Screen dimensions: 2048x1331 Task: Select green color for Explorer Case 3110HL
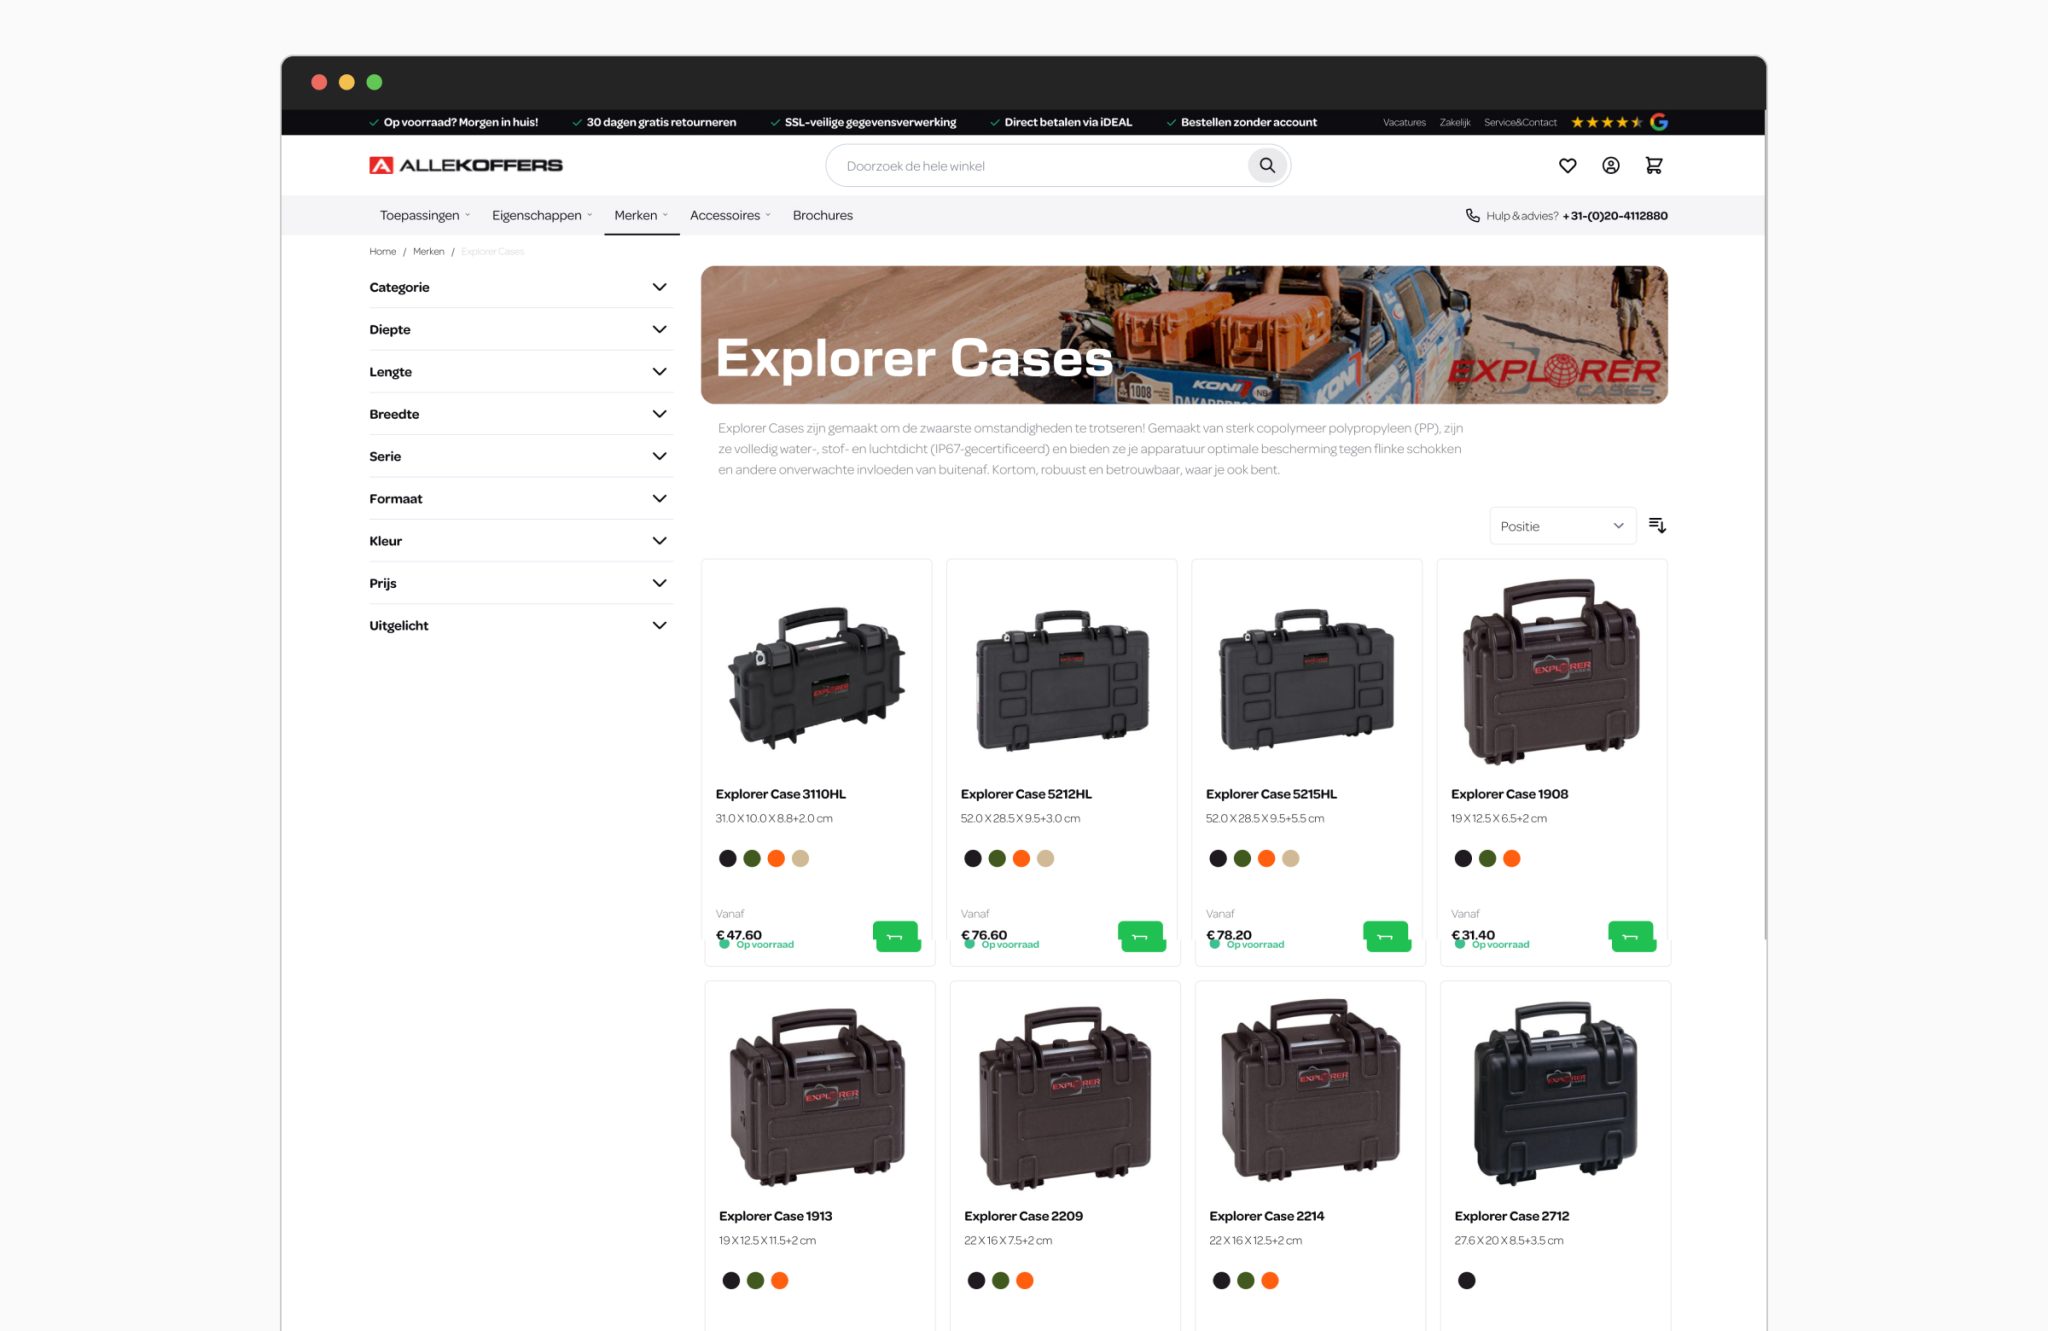point(752,858)
